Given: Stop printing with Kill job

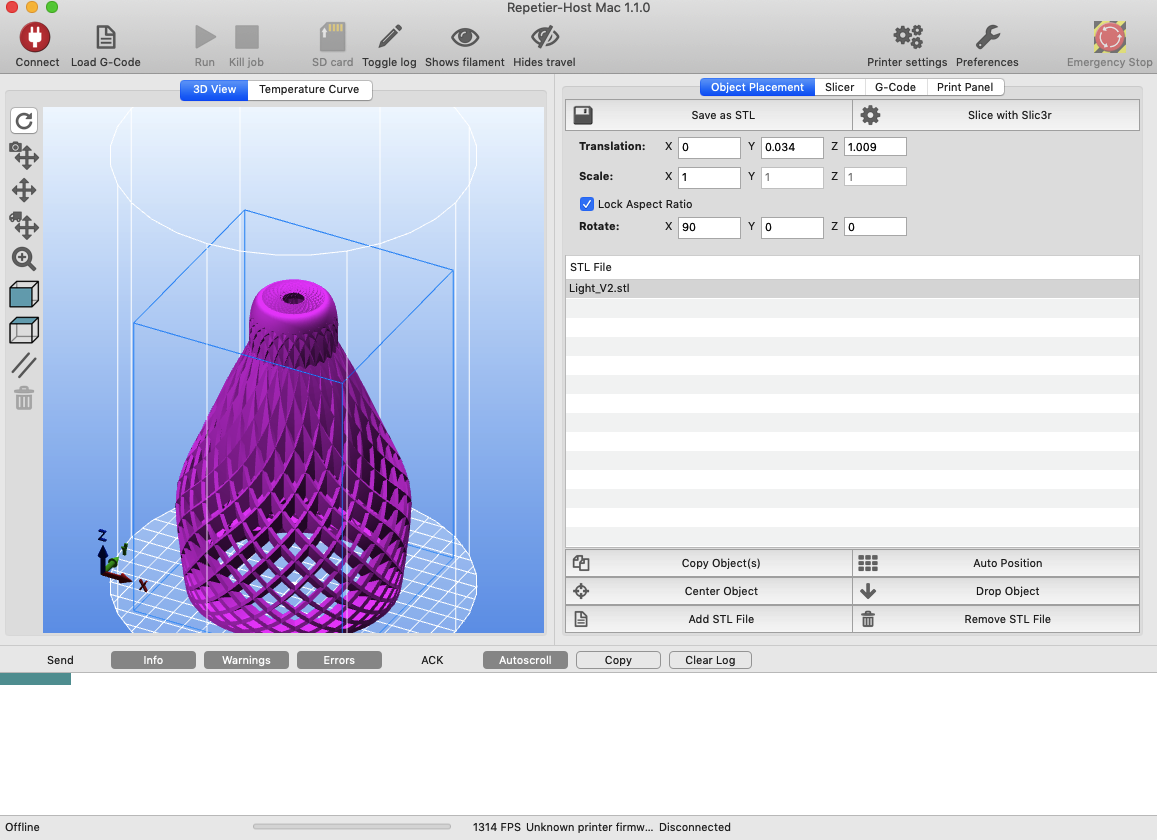Looking at the screenshot, I should coord(246,37).
